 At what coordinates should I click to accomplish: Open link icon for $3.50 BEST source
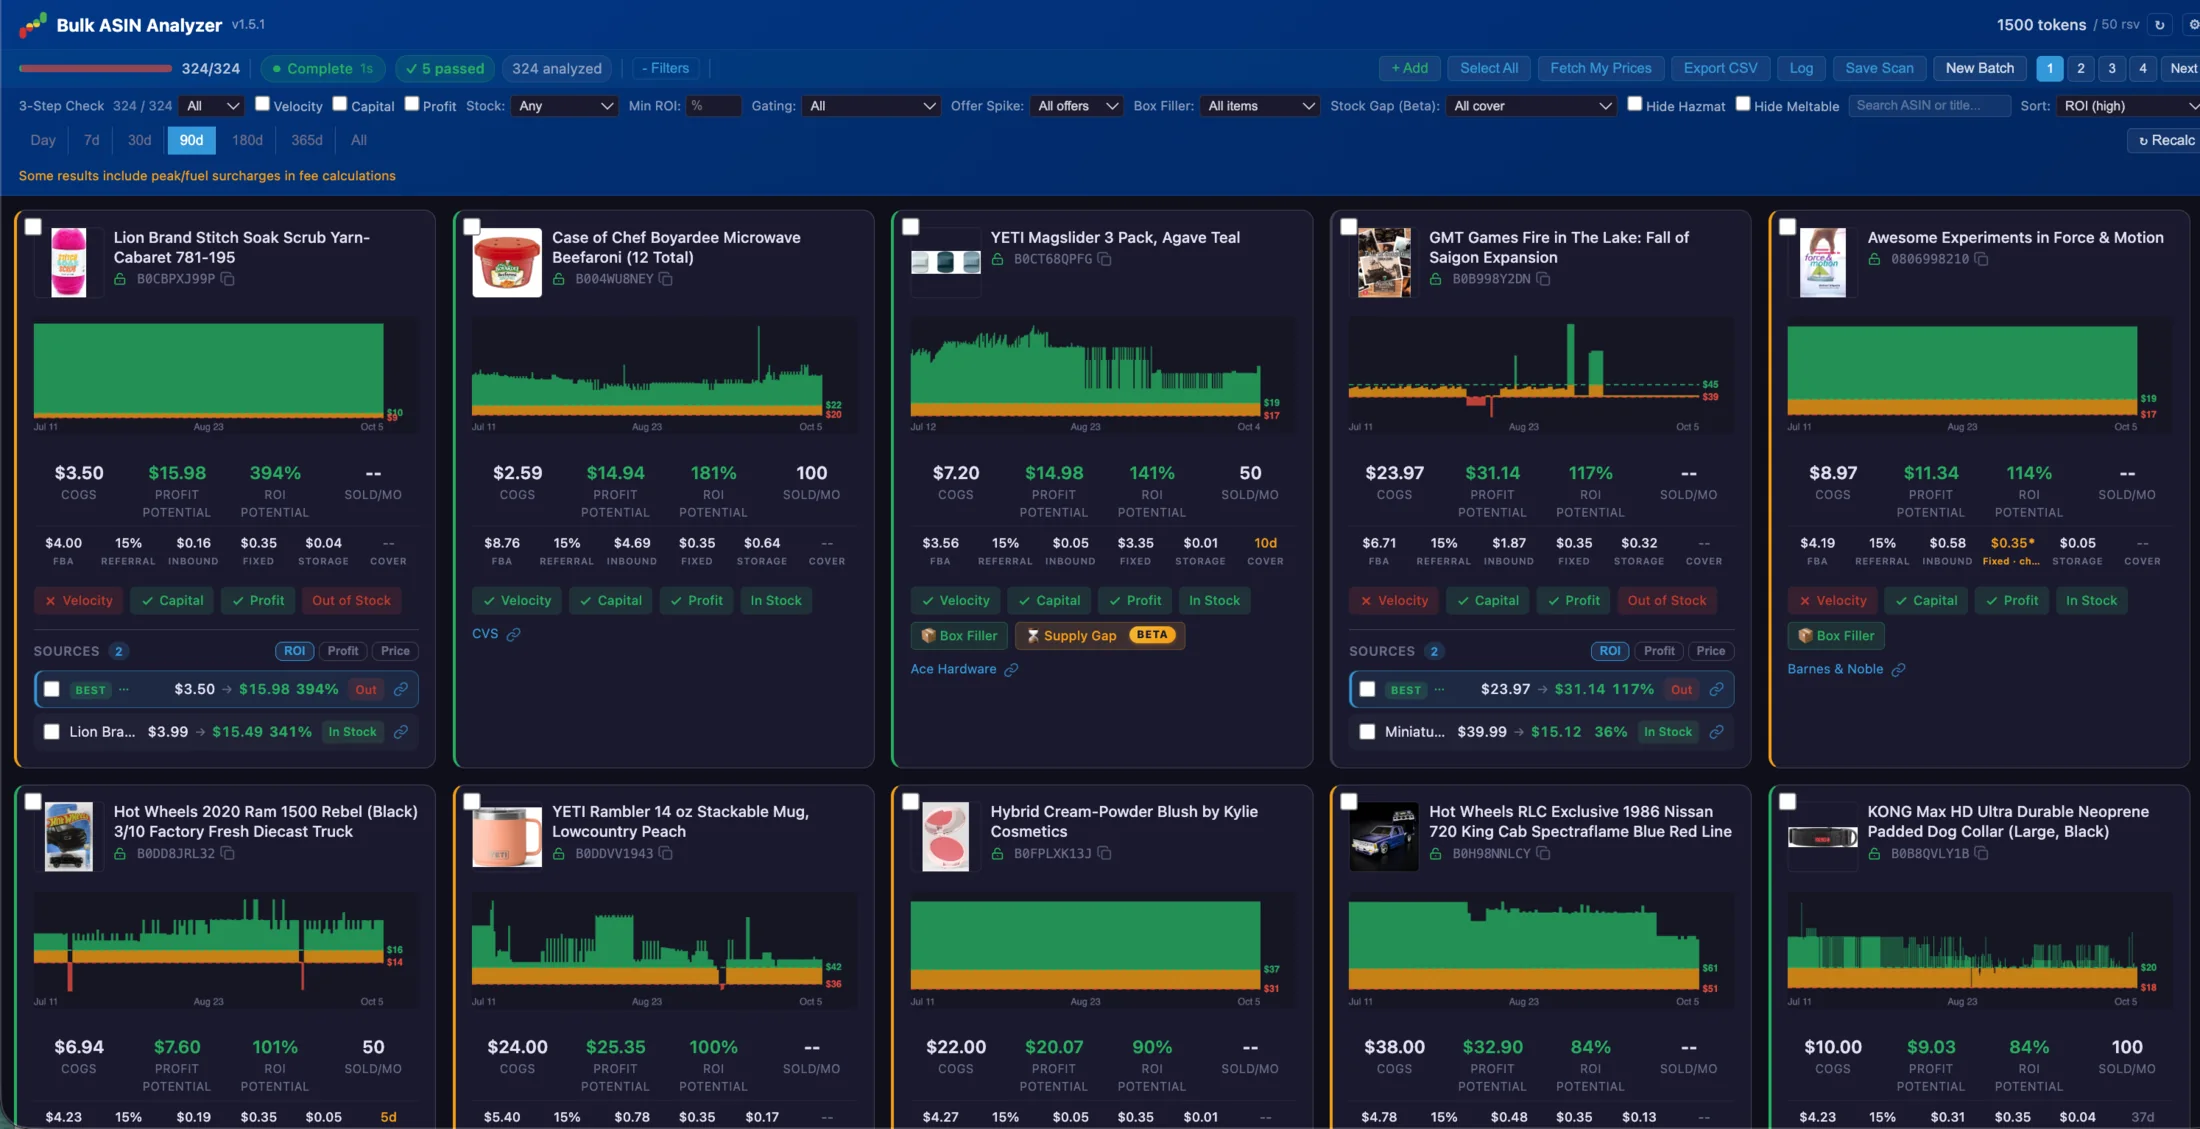tap(401, 689)
